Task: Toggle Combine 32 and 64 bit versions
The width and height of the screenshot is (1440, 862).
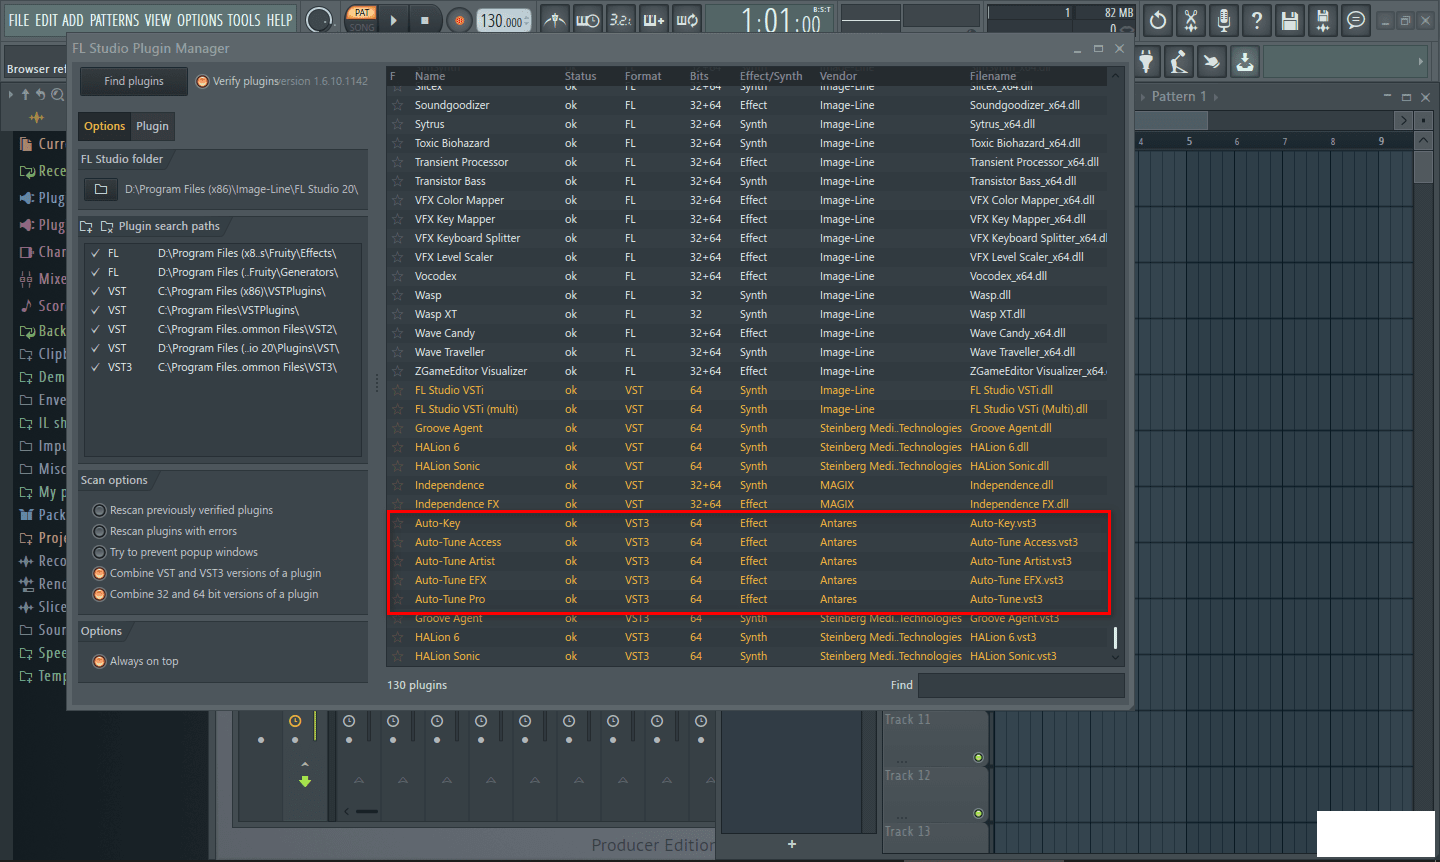Action: (100, 594)
